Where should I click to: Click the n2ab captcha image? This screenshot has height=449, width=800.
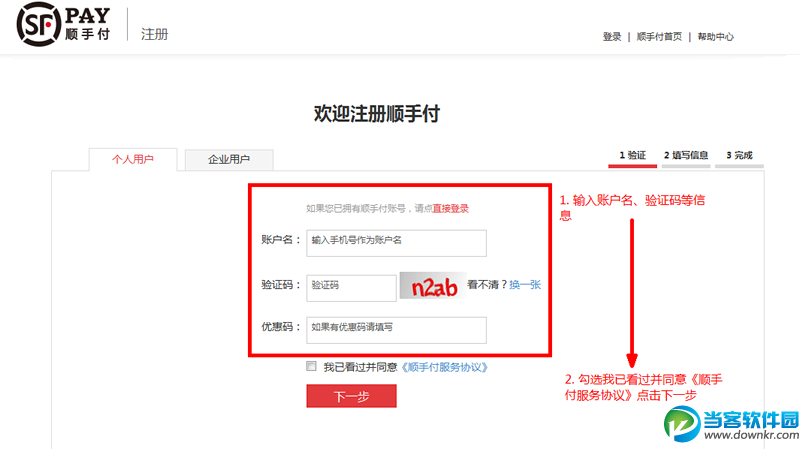coord(433,286)
